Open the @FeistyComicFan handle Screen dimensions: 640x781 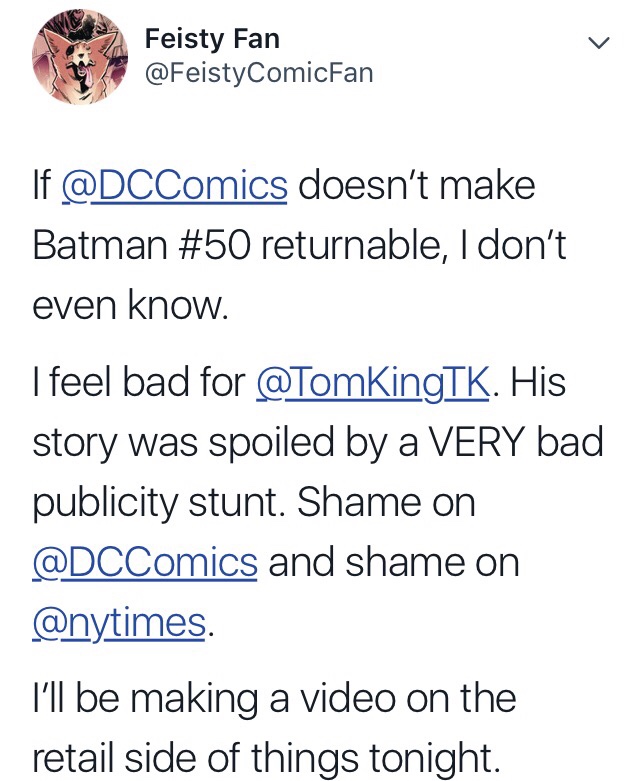coord(259,73)
